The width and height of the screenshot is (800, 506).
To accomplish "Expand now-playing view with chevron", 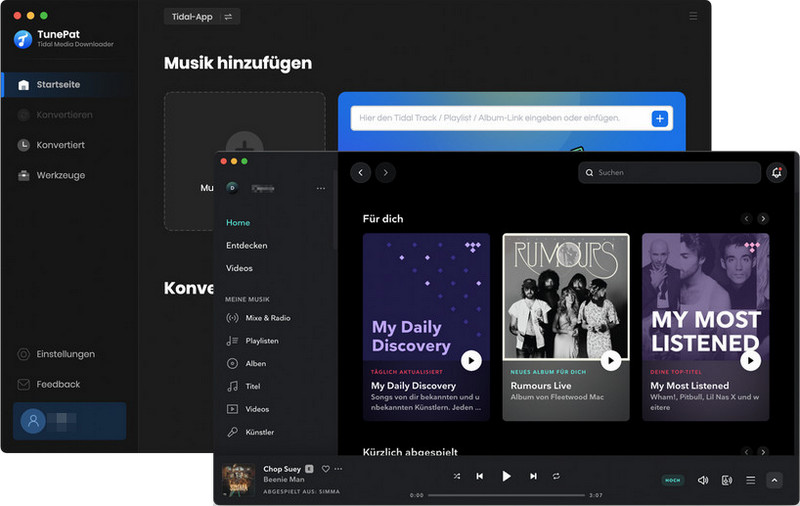I will (774, 480).
